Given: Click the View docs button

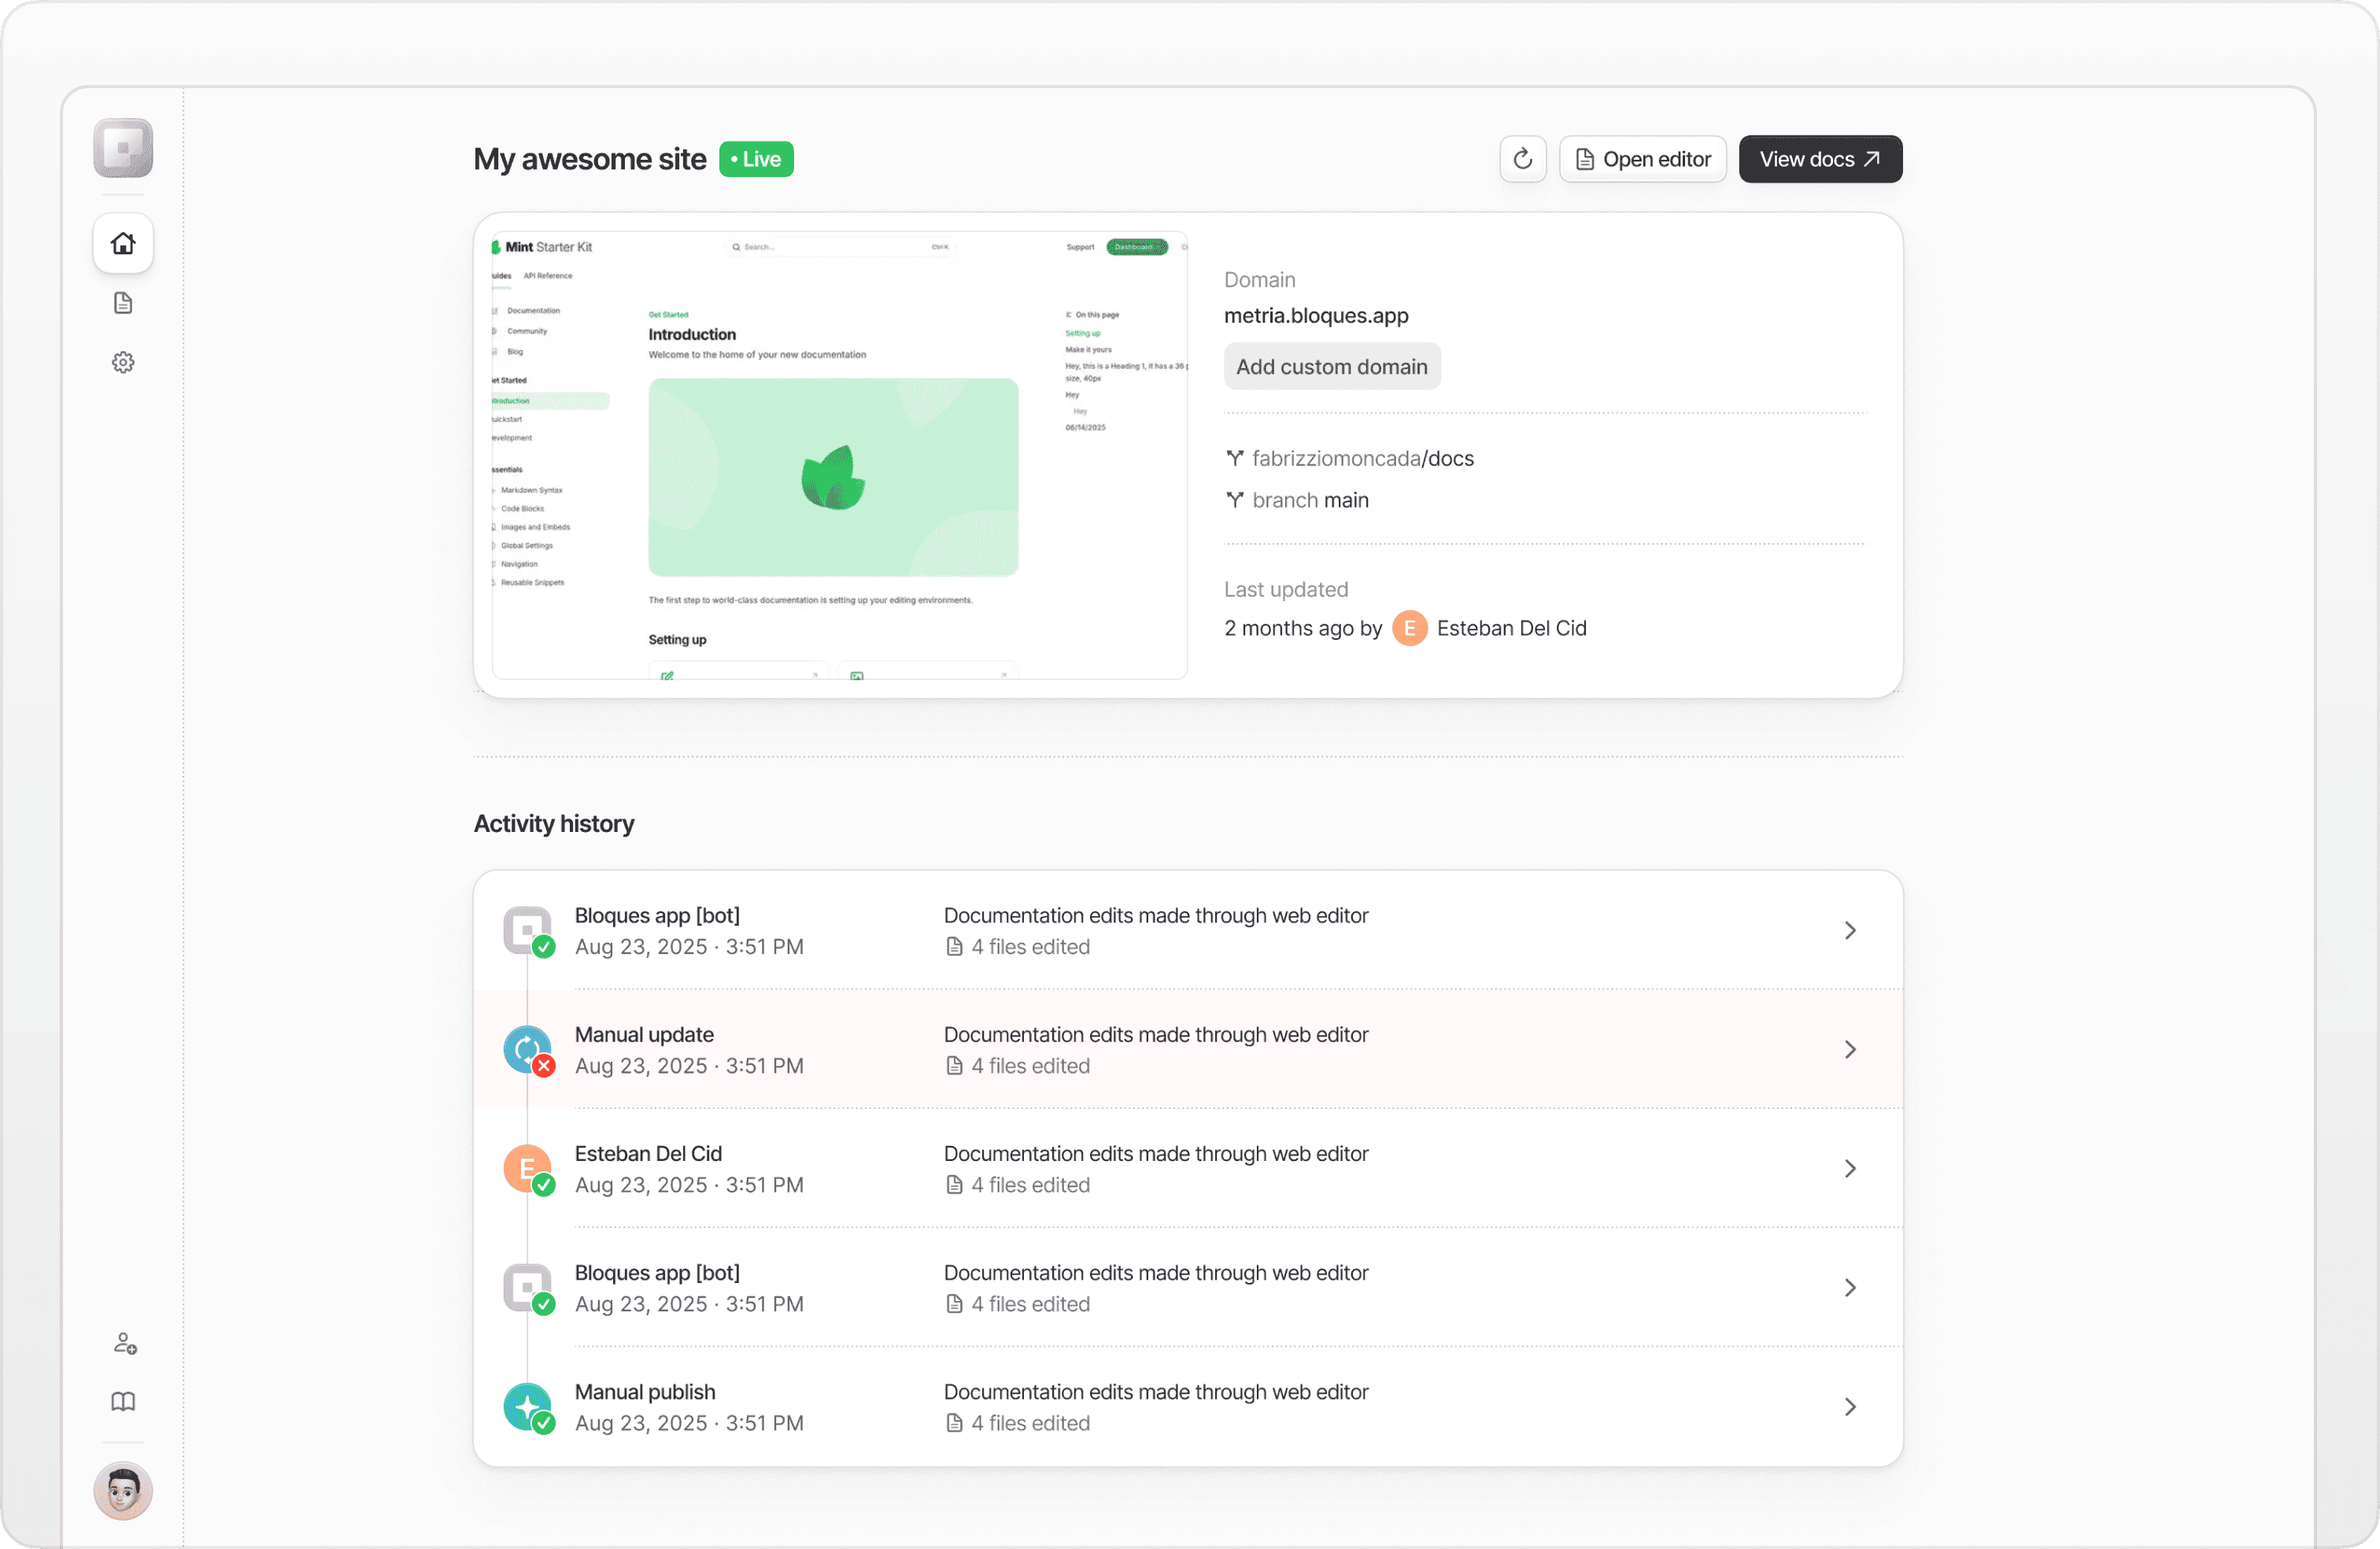Looking at the screenshot, I should click(1820, 158).
